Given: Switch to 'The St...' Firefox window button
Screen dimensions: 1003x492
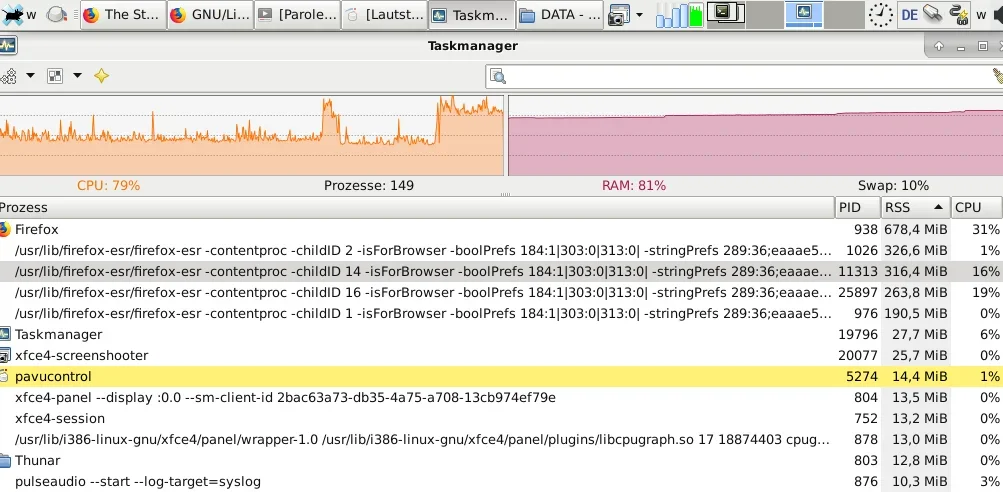Looking at the screenshot, I should [123, 15].
